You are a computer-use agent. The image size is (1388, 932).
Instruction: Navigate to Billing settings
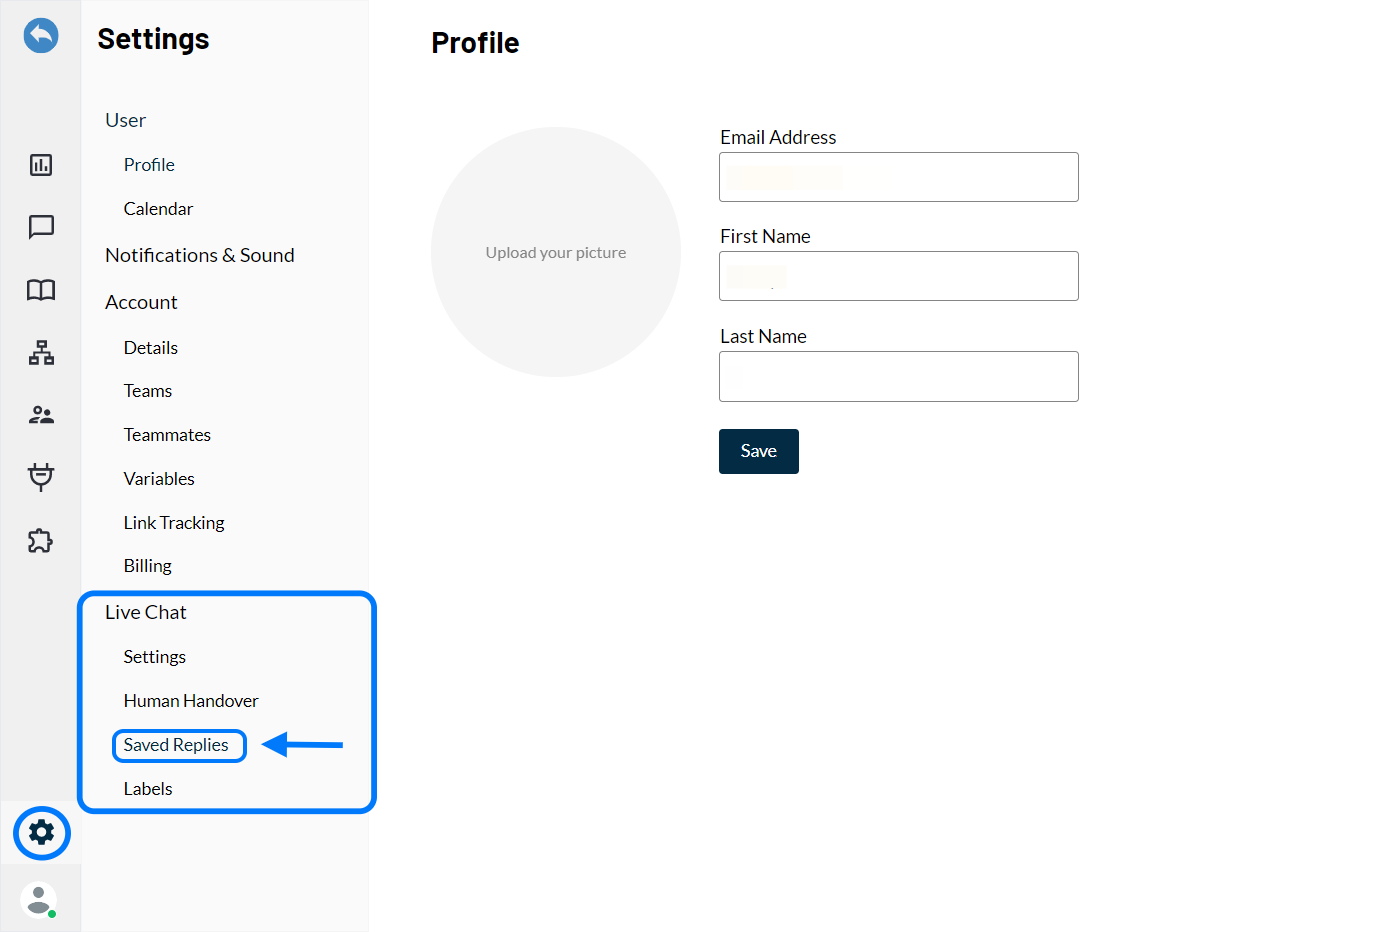pos(148,566)
